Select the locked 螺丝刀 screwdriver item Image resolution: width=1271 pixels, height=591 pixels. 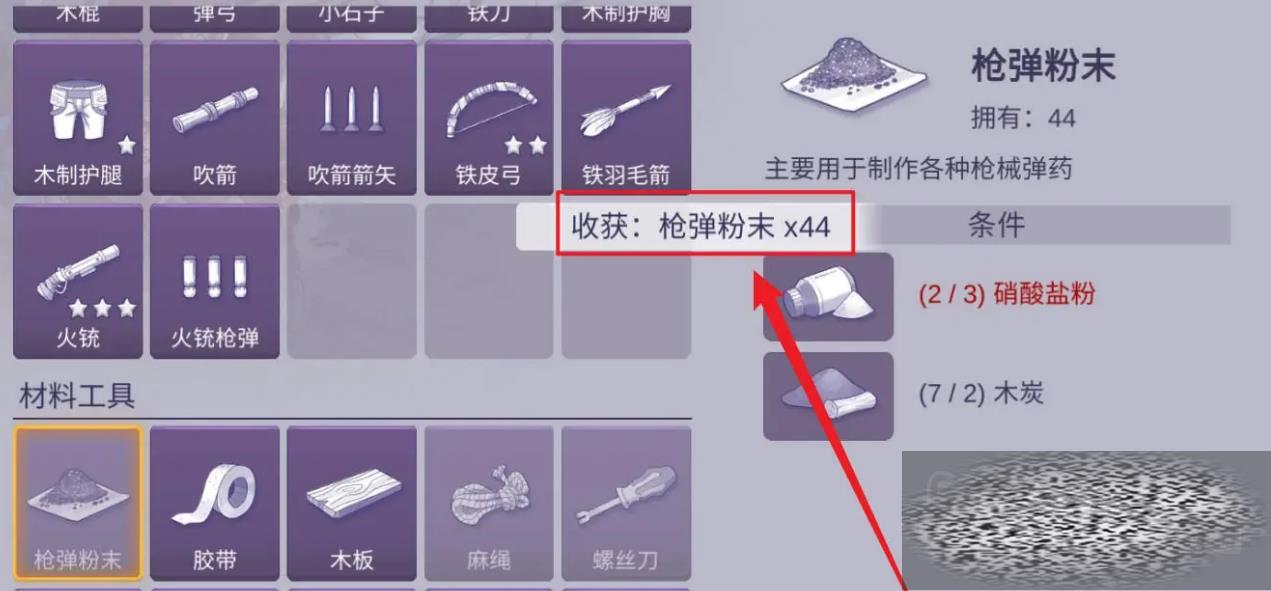click(x=626, y=503)
